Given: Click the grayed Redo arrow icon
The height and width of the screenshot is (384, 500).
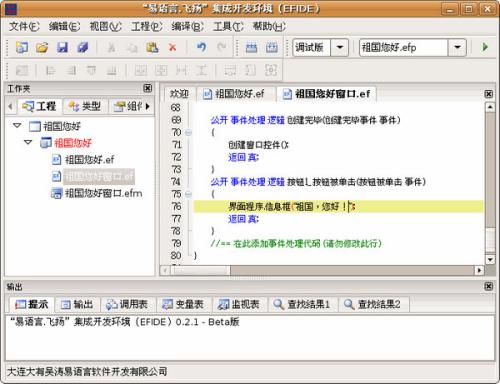Looking at the screenshot, I should [222, 47].
